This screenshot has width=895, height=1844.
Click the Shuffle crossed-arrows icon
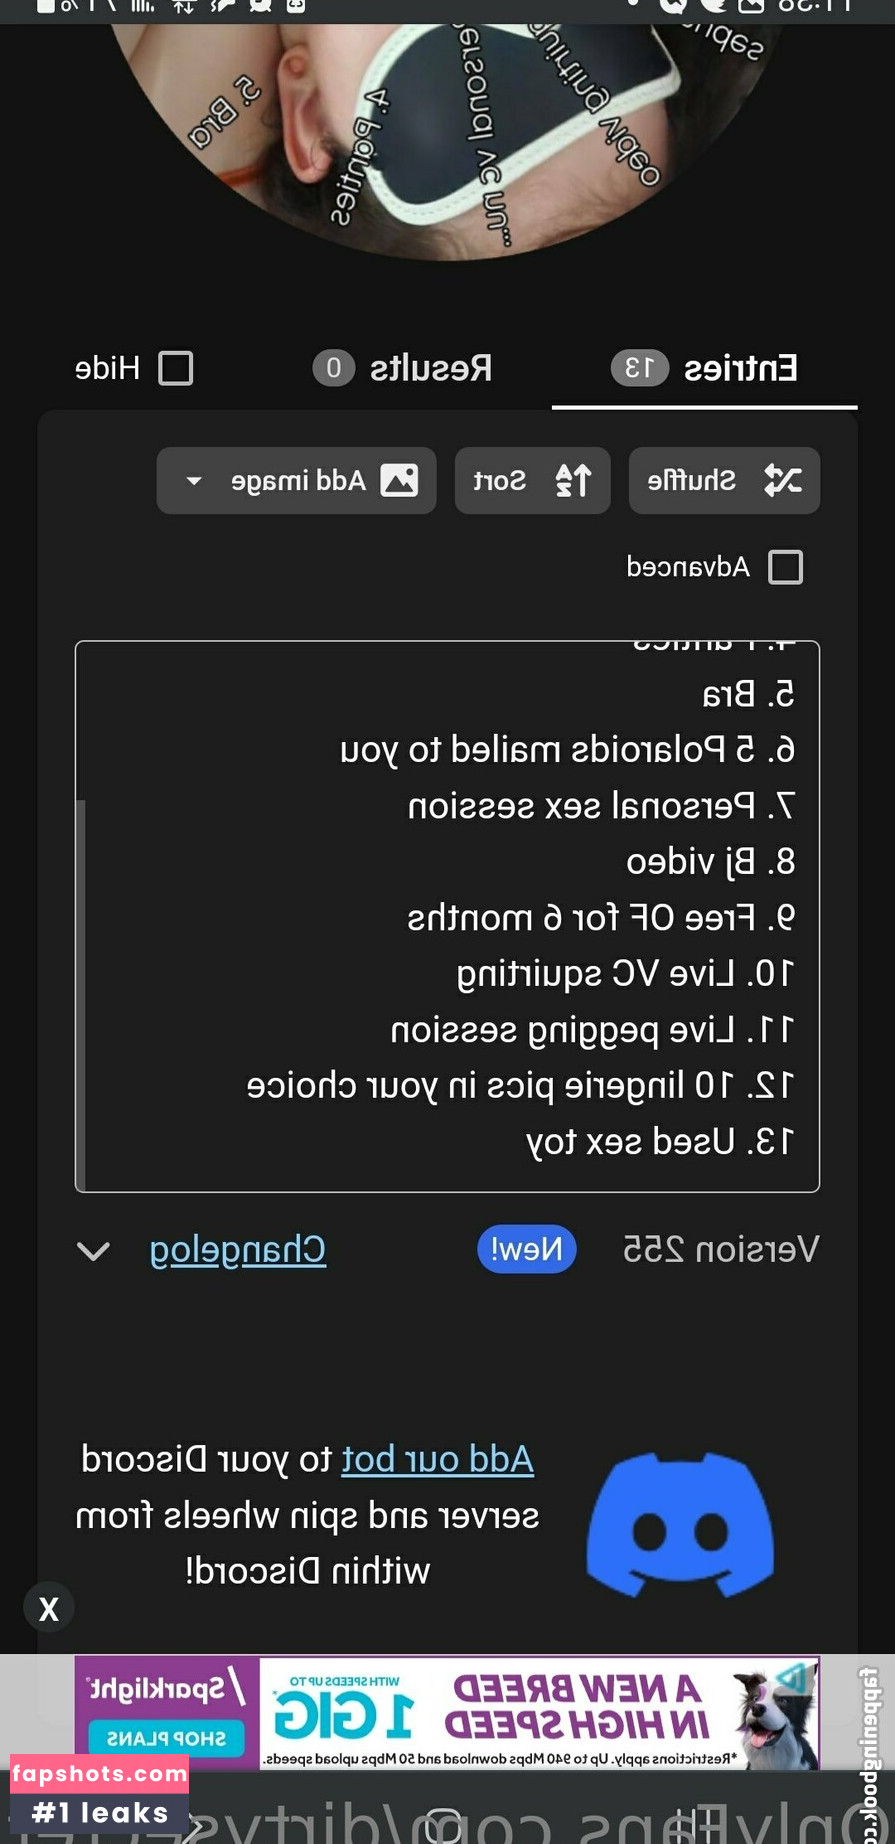point(782,481)
